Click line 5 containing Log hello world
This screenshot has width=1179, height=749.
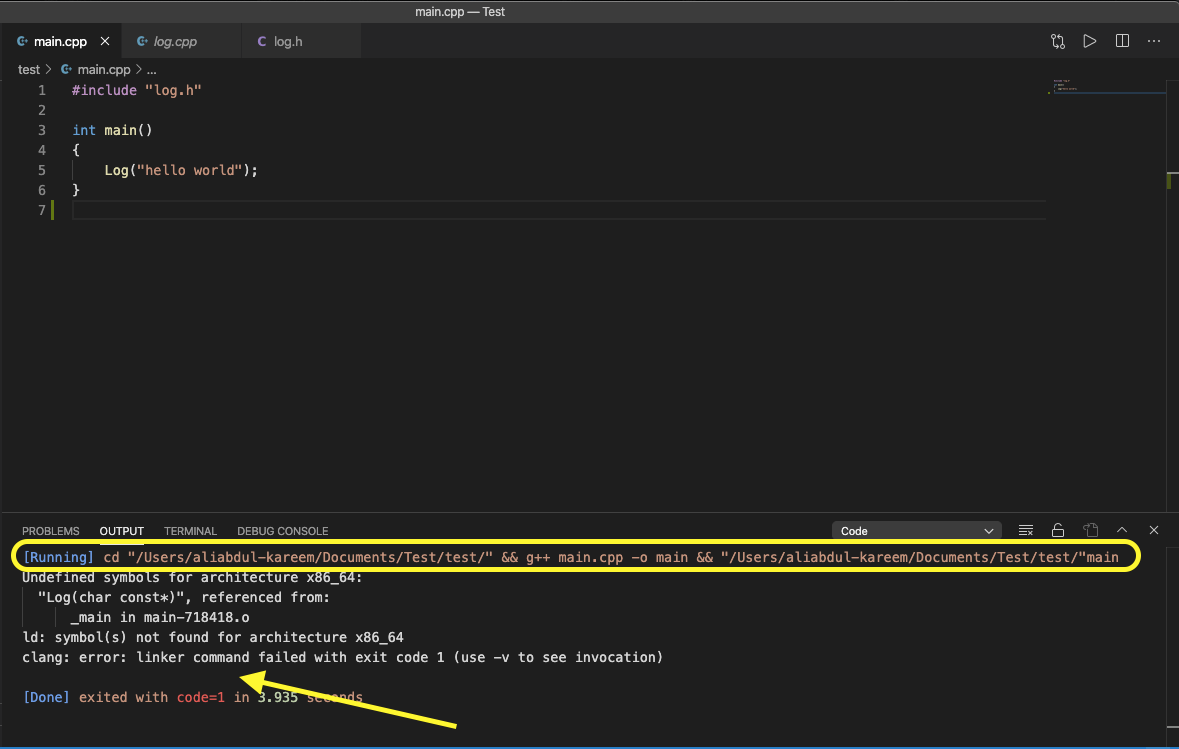coord(180,170)
